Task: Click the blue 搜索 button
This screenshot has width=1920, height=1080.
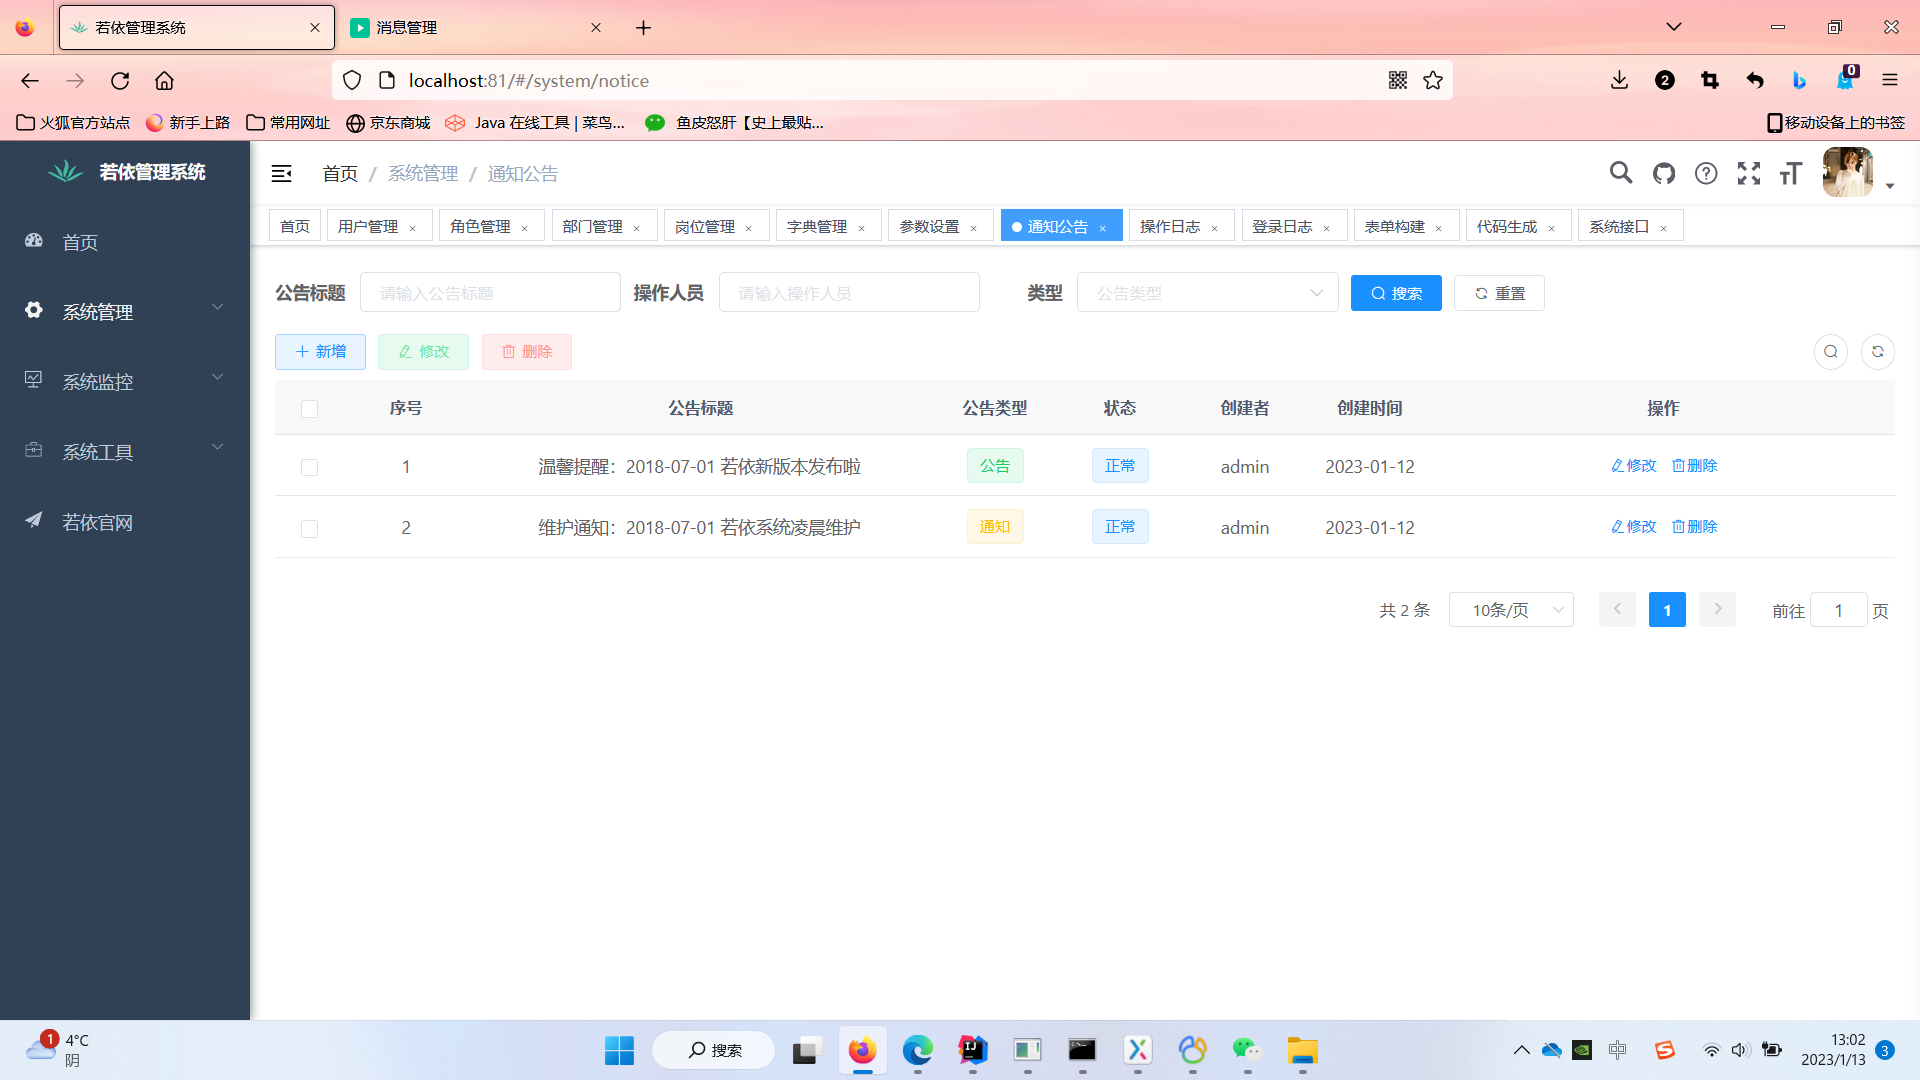Action: tap(1395, 293)
